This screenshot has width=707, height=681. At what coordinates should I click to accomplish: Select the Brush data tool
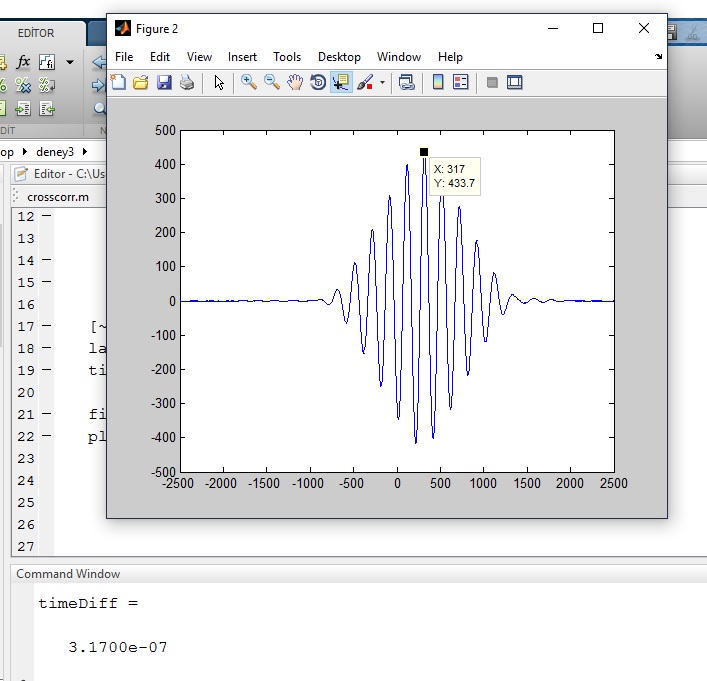[365, 83]
